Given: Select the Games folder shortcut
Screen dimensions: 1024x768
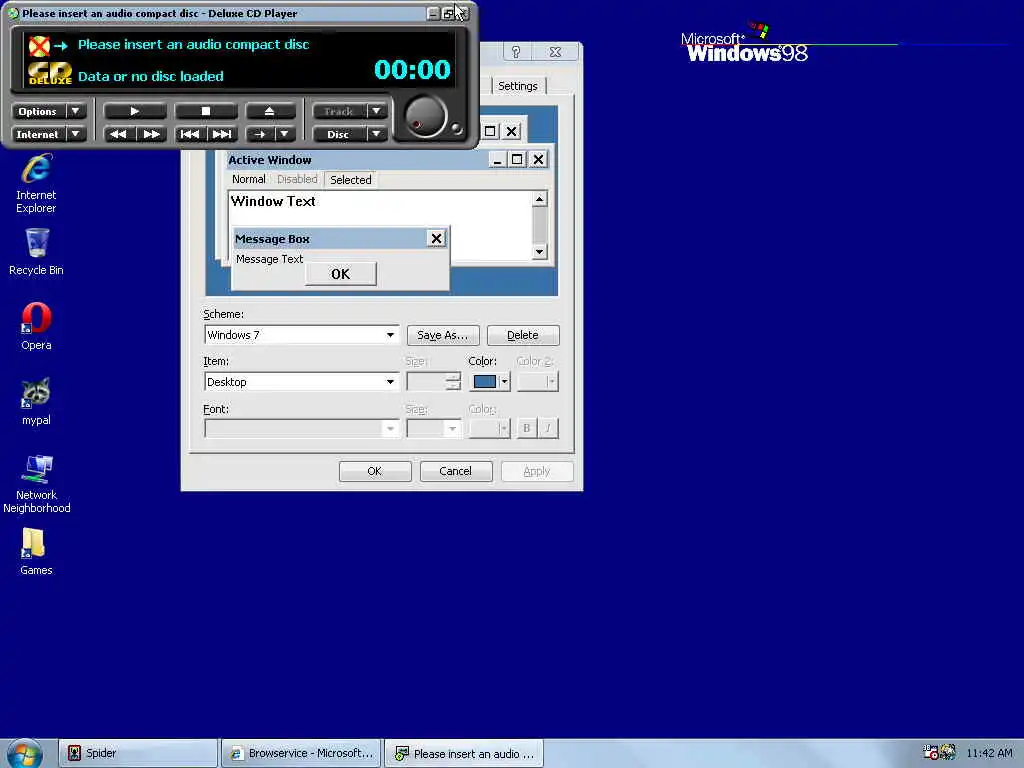Looking at the screenshot, I should click(x=36, y=552).
